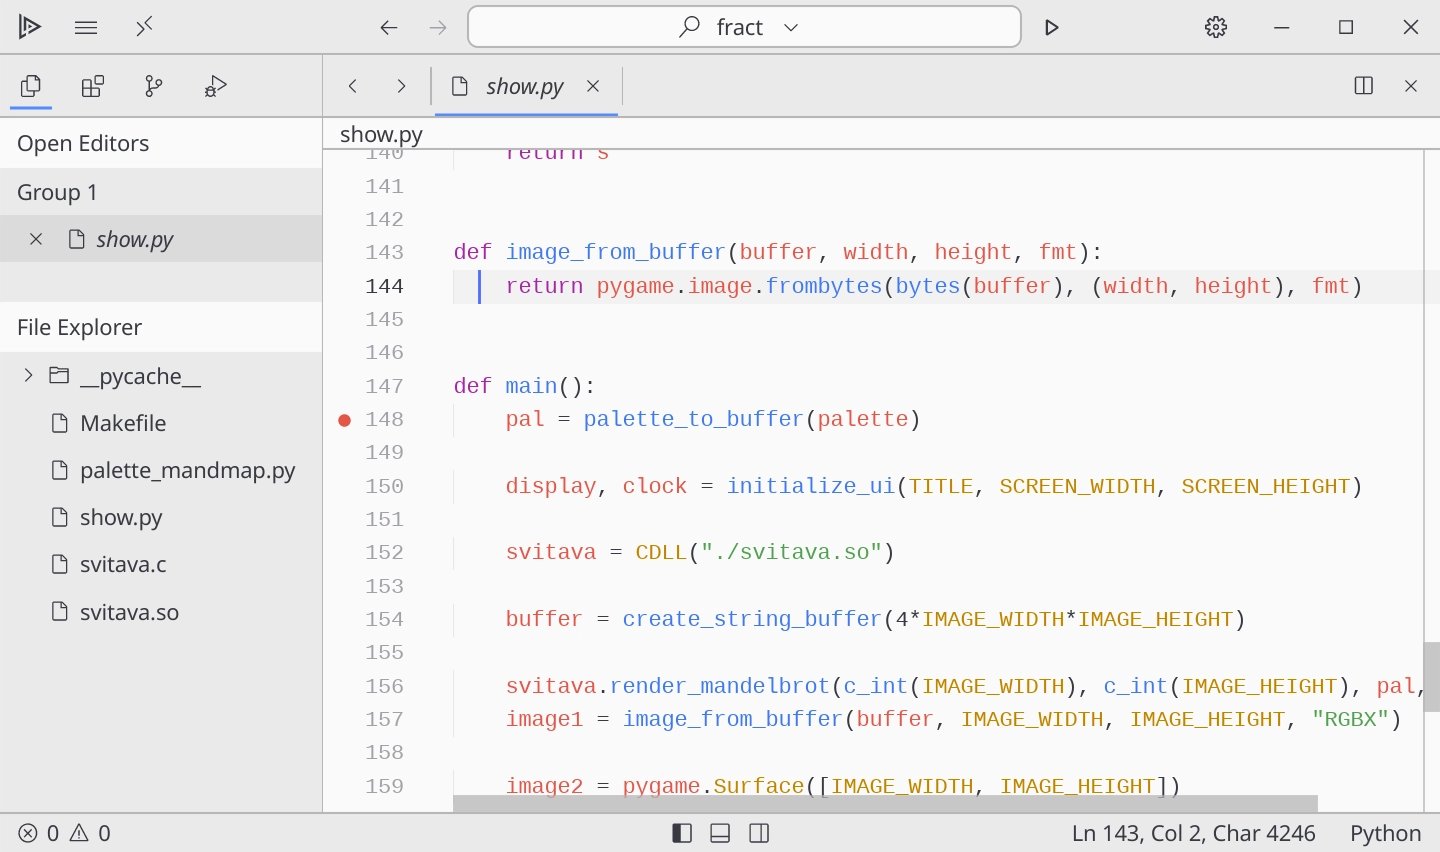
Task: Select the Explorer files icon
Action: [31, 86]
